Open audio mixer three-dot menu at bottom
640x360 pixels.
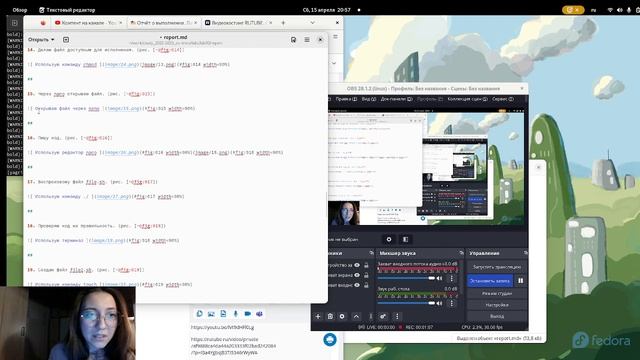(x=397, y=316)
